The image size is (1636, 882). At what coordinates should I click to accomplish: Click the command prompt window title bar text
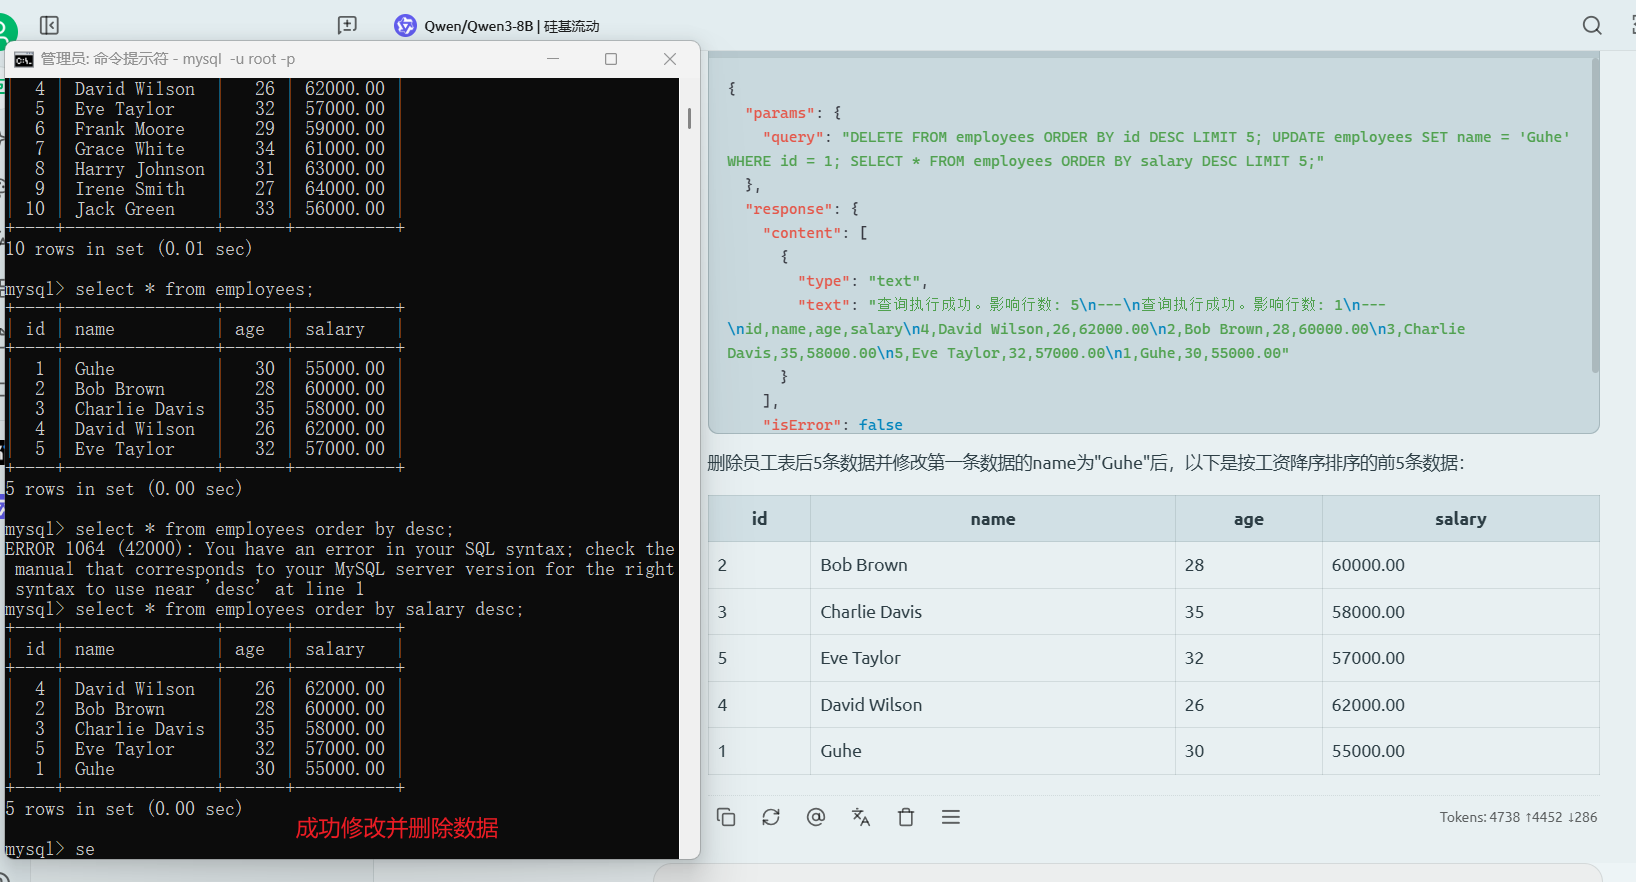click(168, 59)
